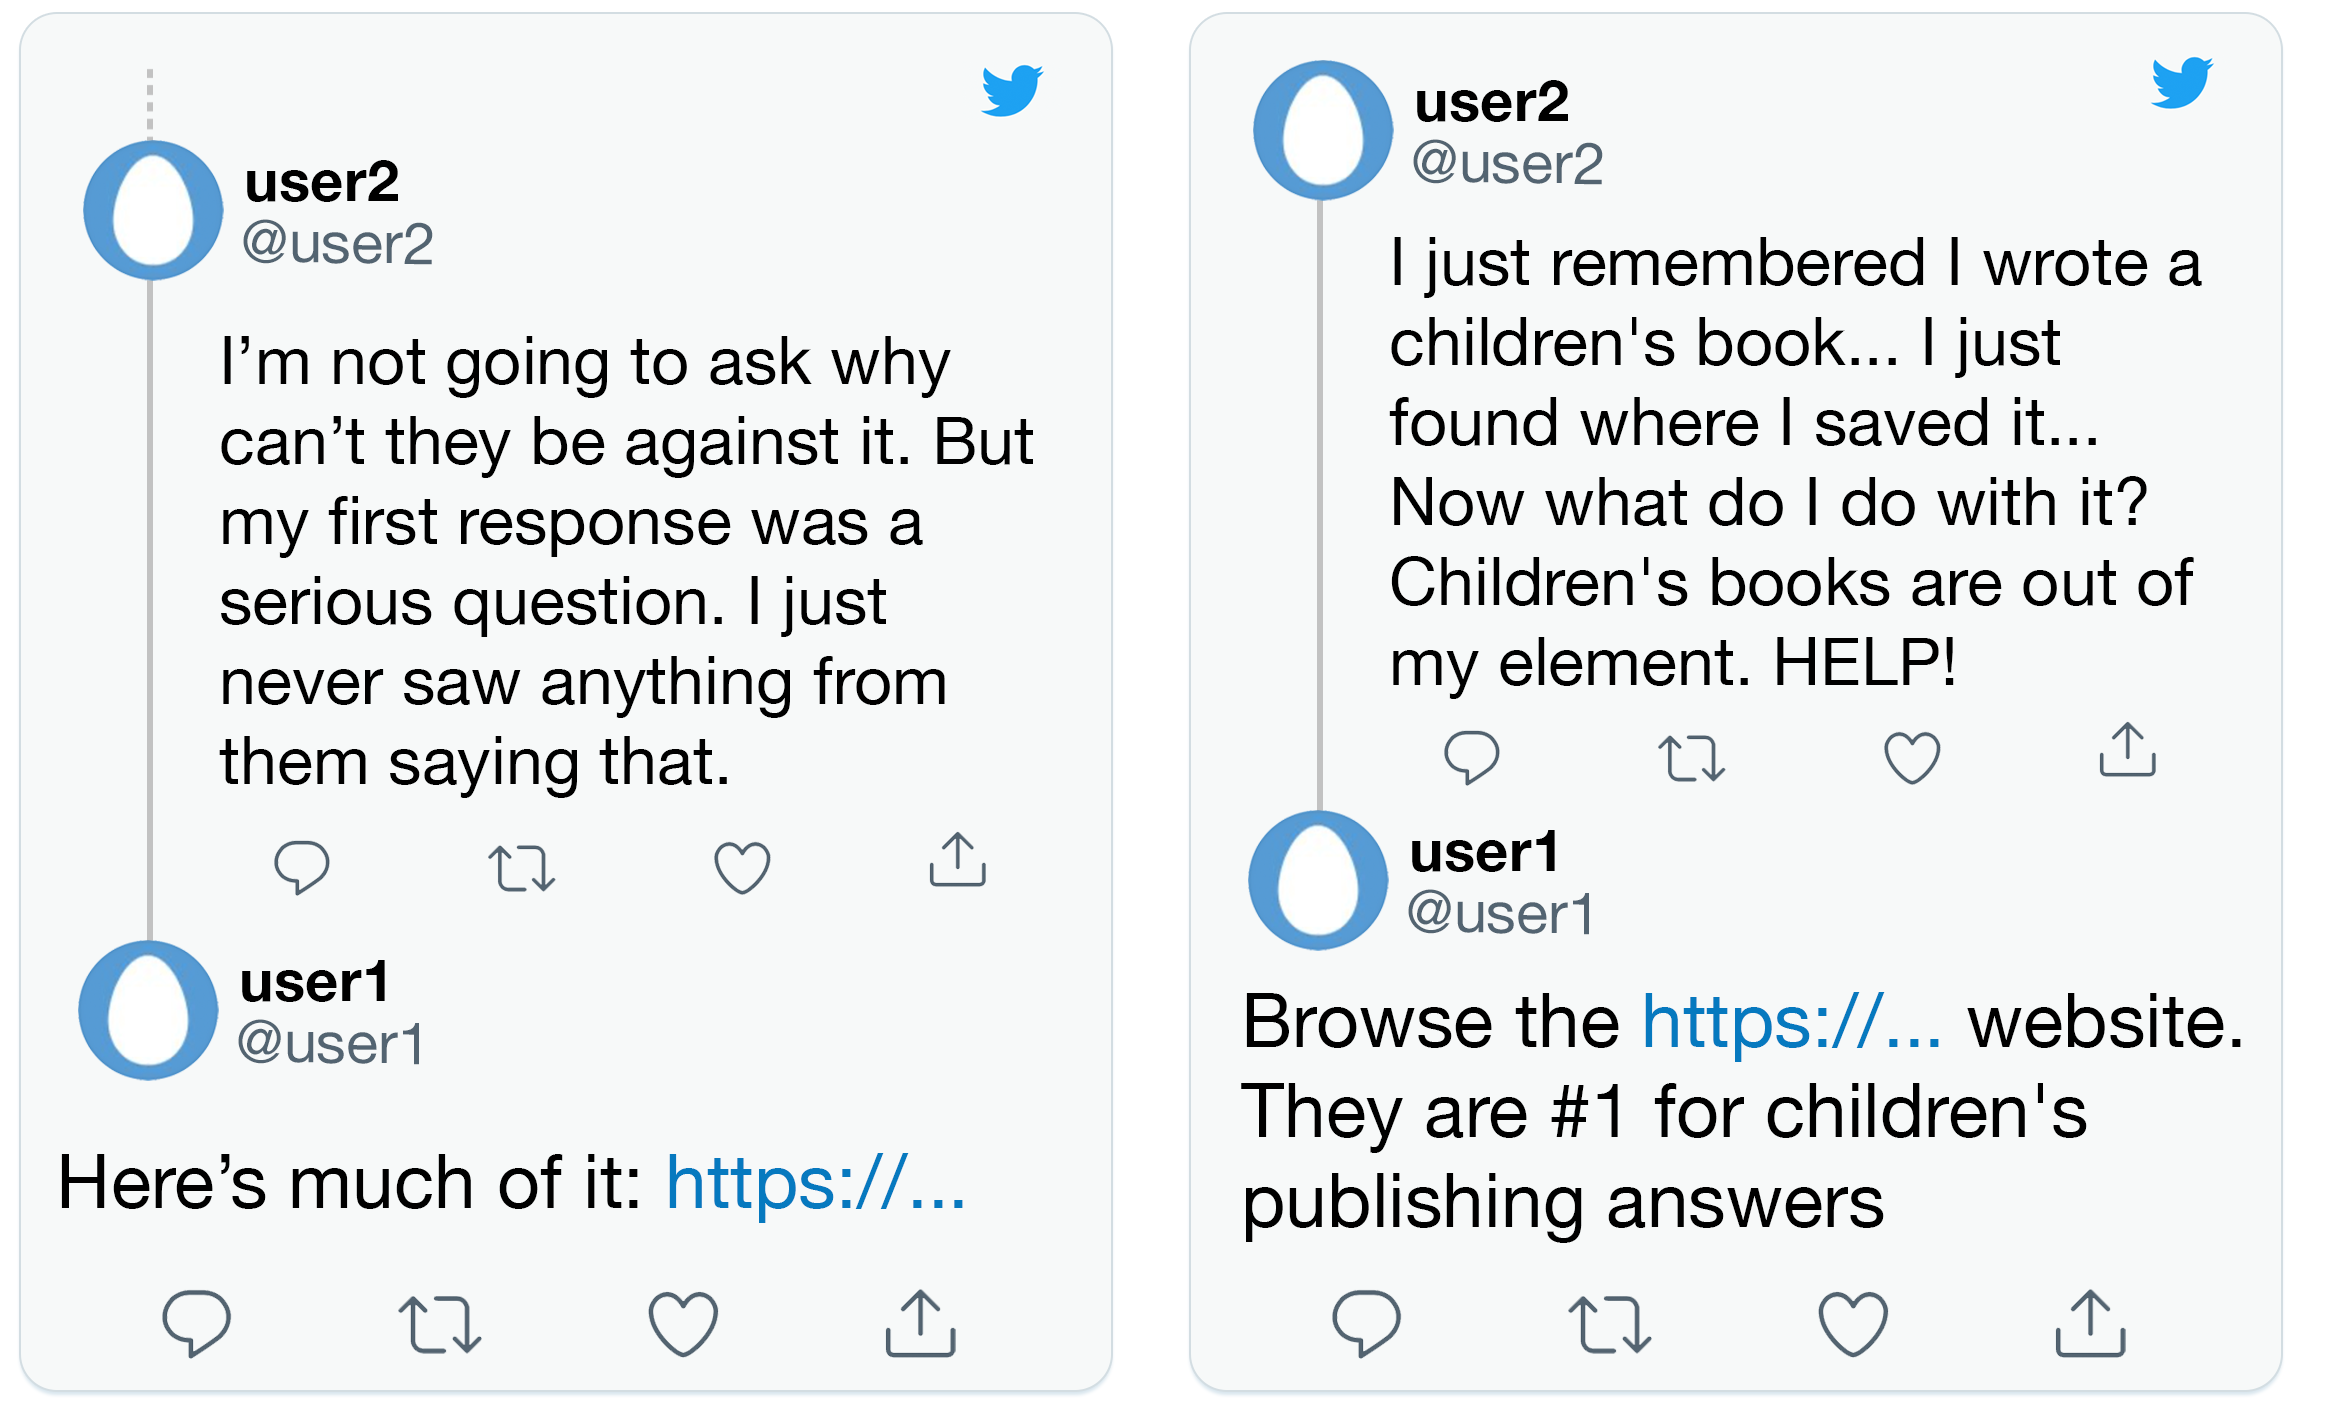Like user1's publishing answers tweet
The height and width of the screenshot is (1418, 2326).
[1853, 1324]
